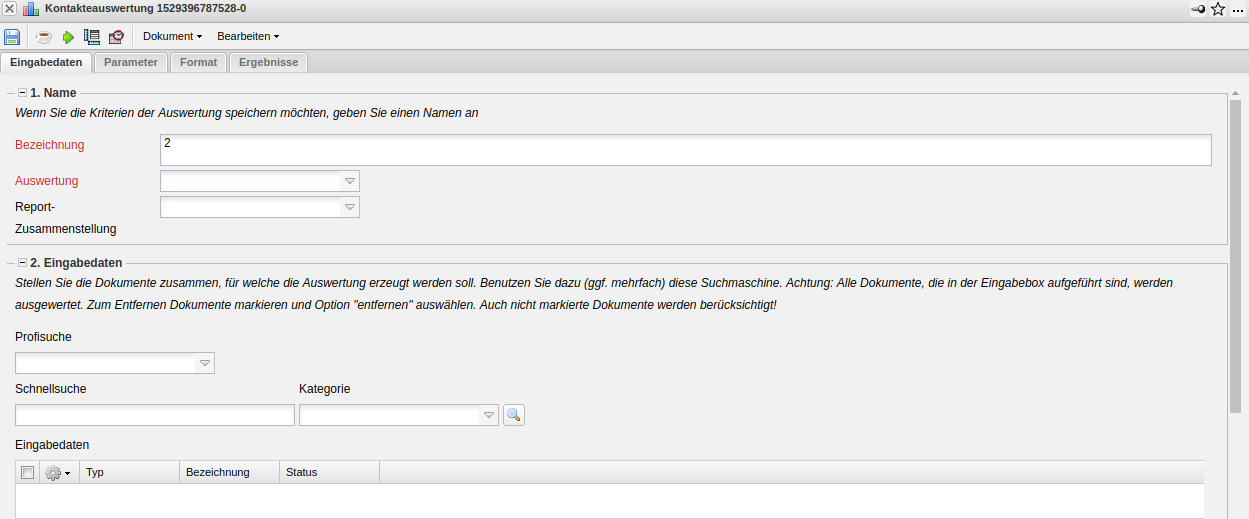Viewport: 1249px width, 519px height.
Task: Run the evaluation with the green arrow
Action: pyautogui.click(x=68, y=37)
